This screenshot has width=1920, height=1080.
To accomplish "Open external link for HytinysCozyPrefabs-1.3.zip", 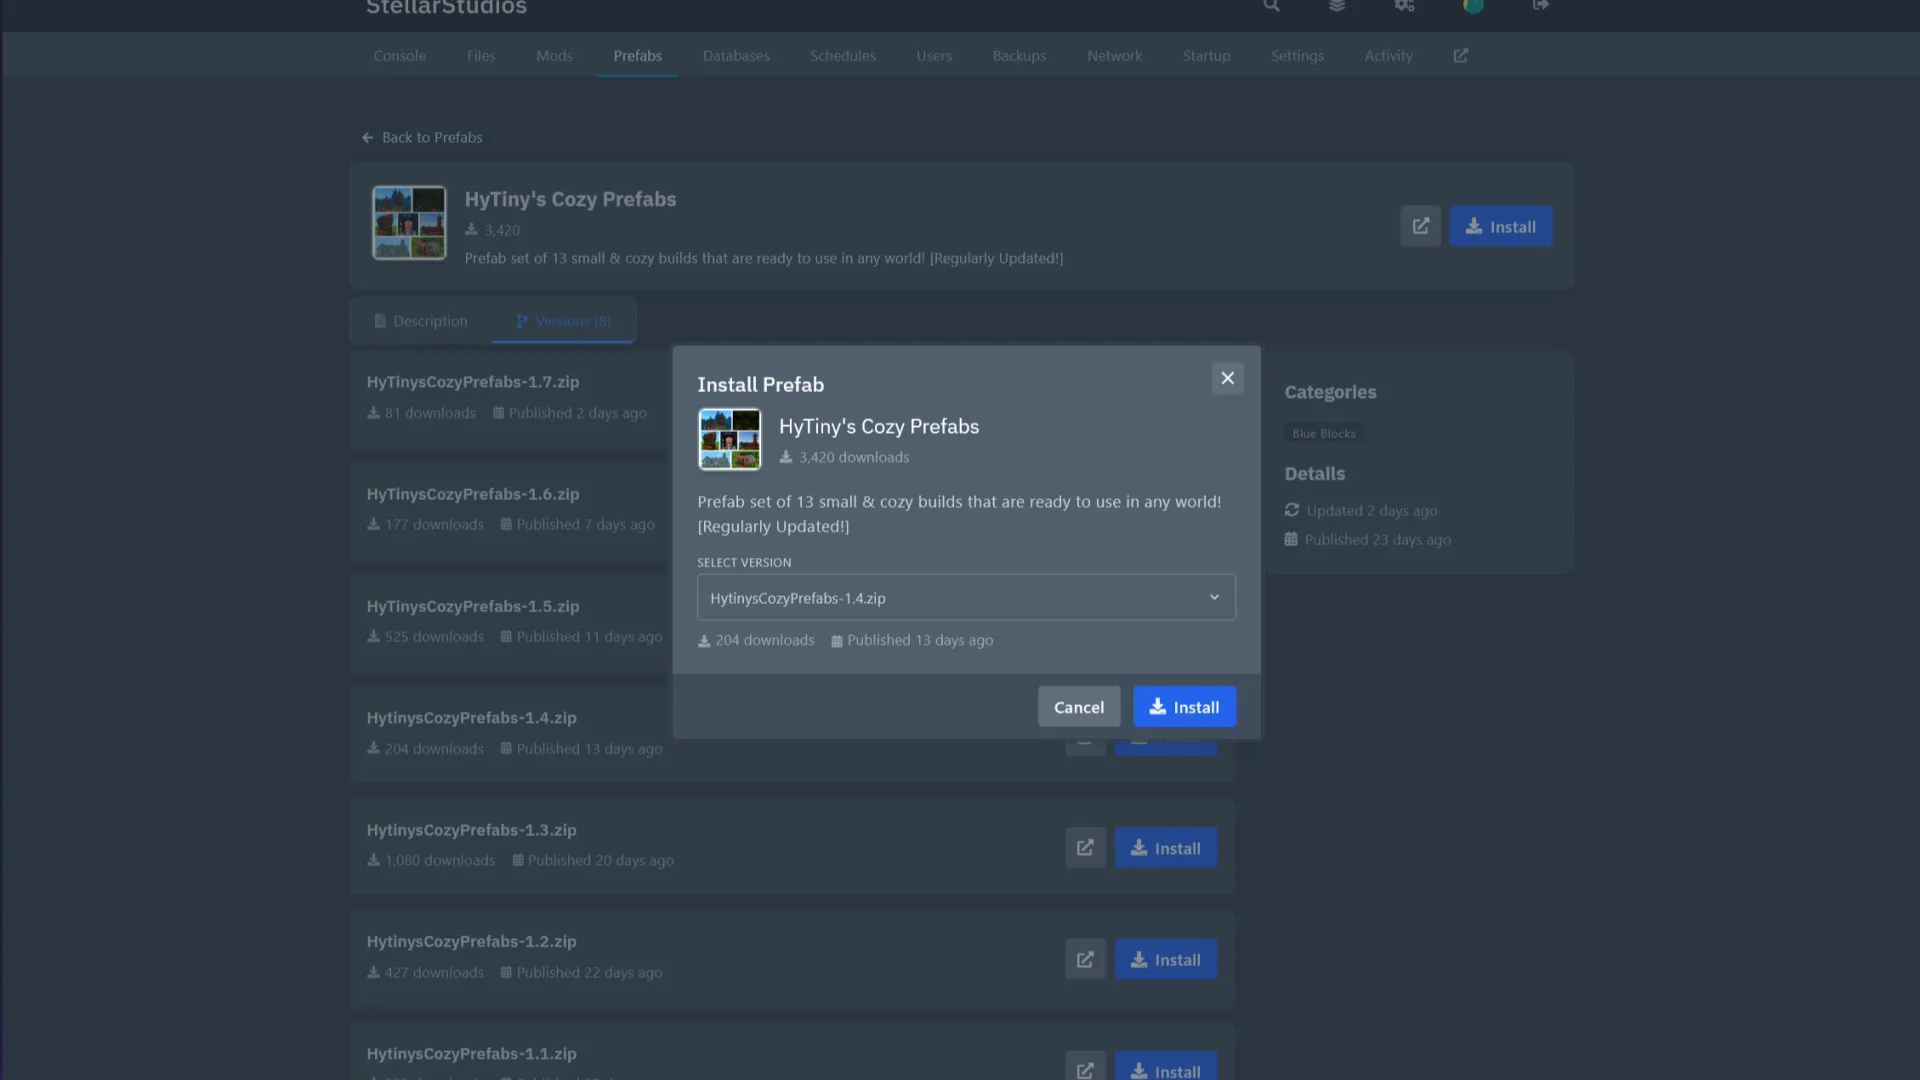I will point(1085,848).
